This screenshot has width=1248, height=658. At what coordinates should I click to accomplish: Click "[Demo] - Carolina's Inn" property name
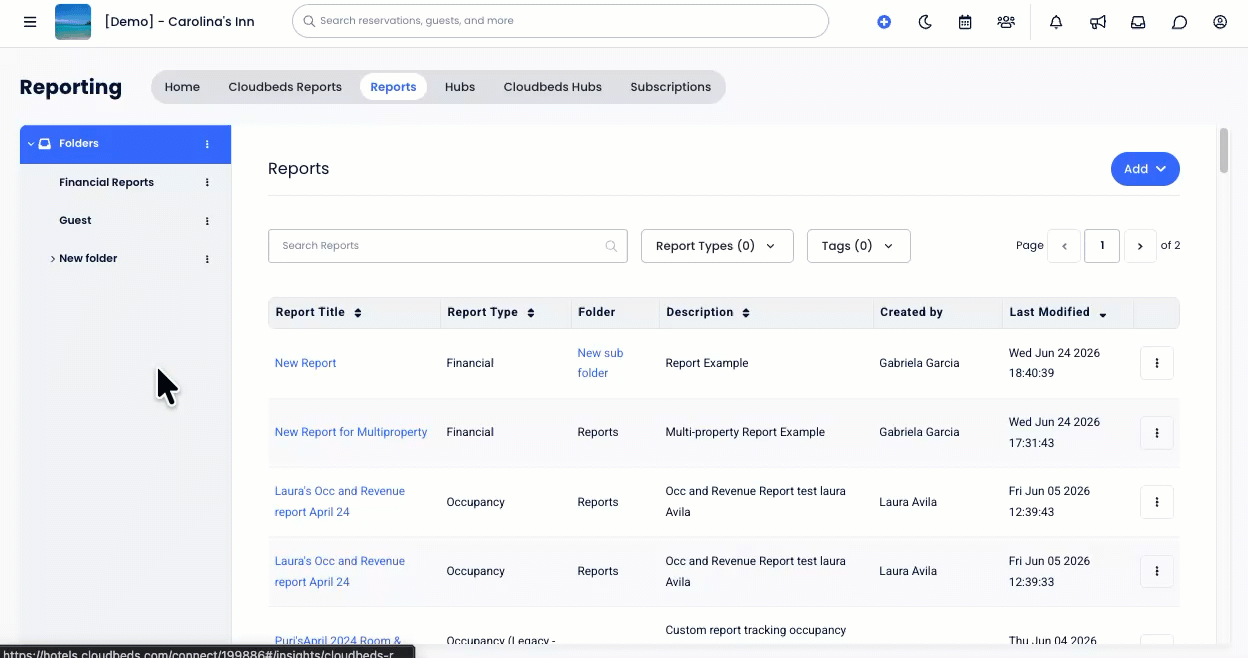pos(180,21)
